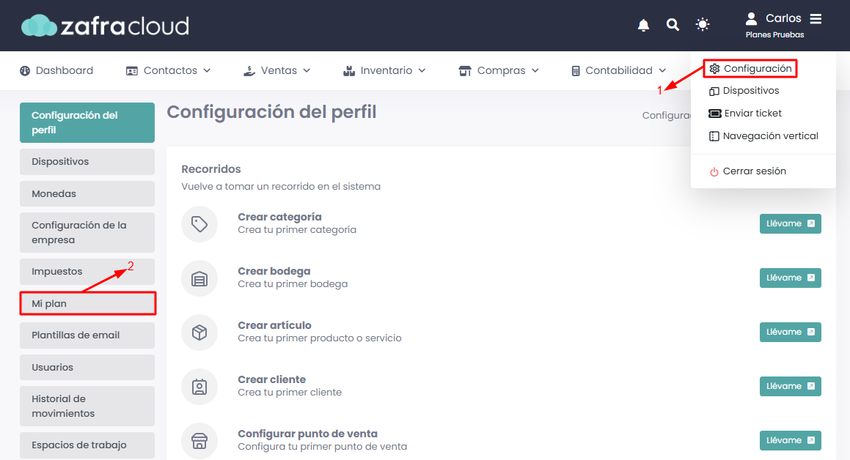Open Mi plan sidebar section
Screen dimensions: 850x460
click(x=88, y=303)
